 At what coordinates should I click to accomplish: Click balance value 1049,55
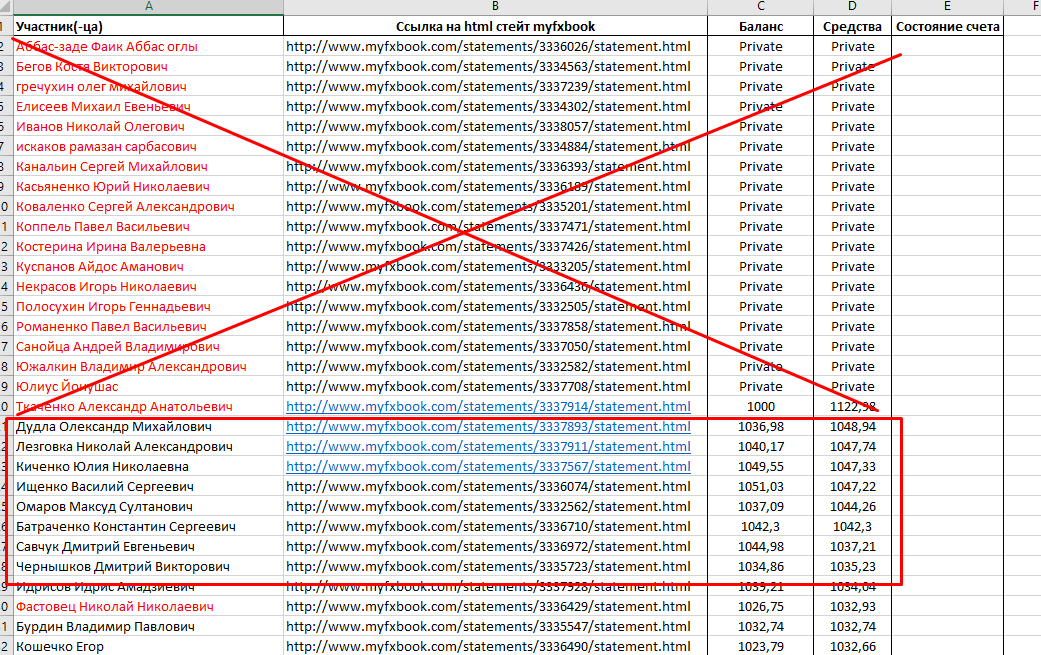click(760, 466)
